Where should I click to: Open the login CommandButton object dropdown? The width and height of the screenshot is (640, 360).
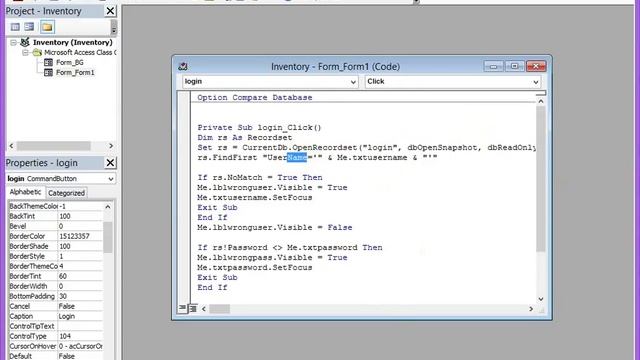111,179
